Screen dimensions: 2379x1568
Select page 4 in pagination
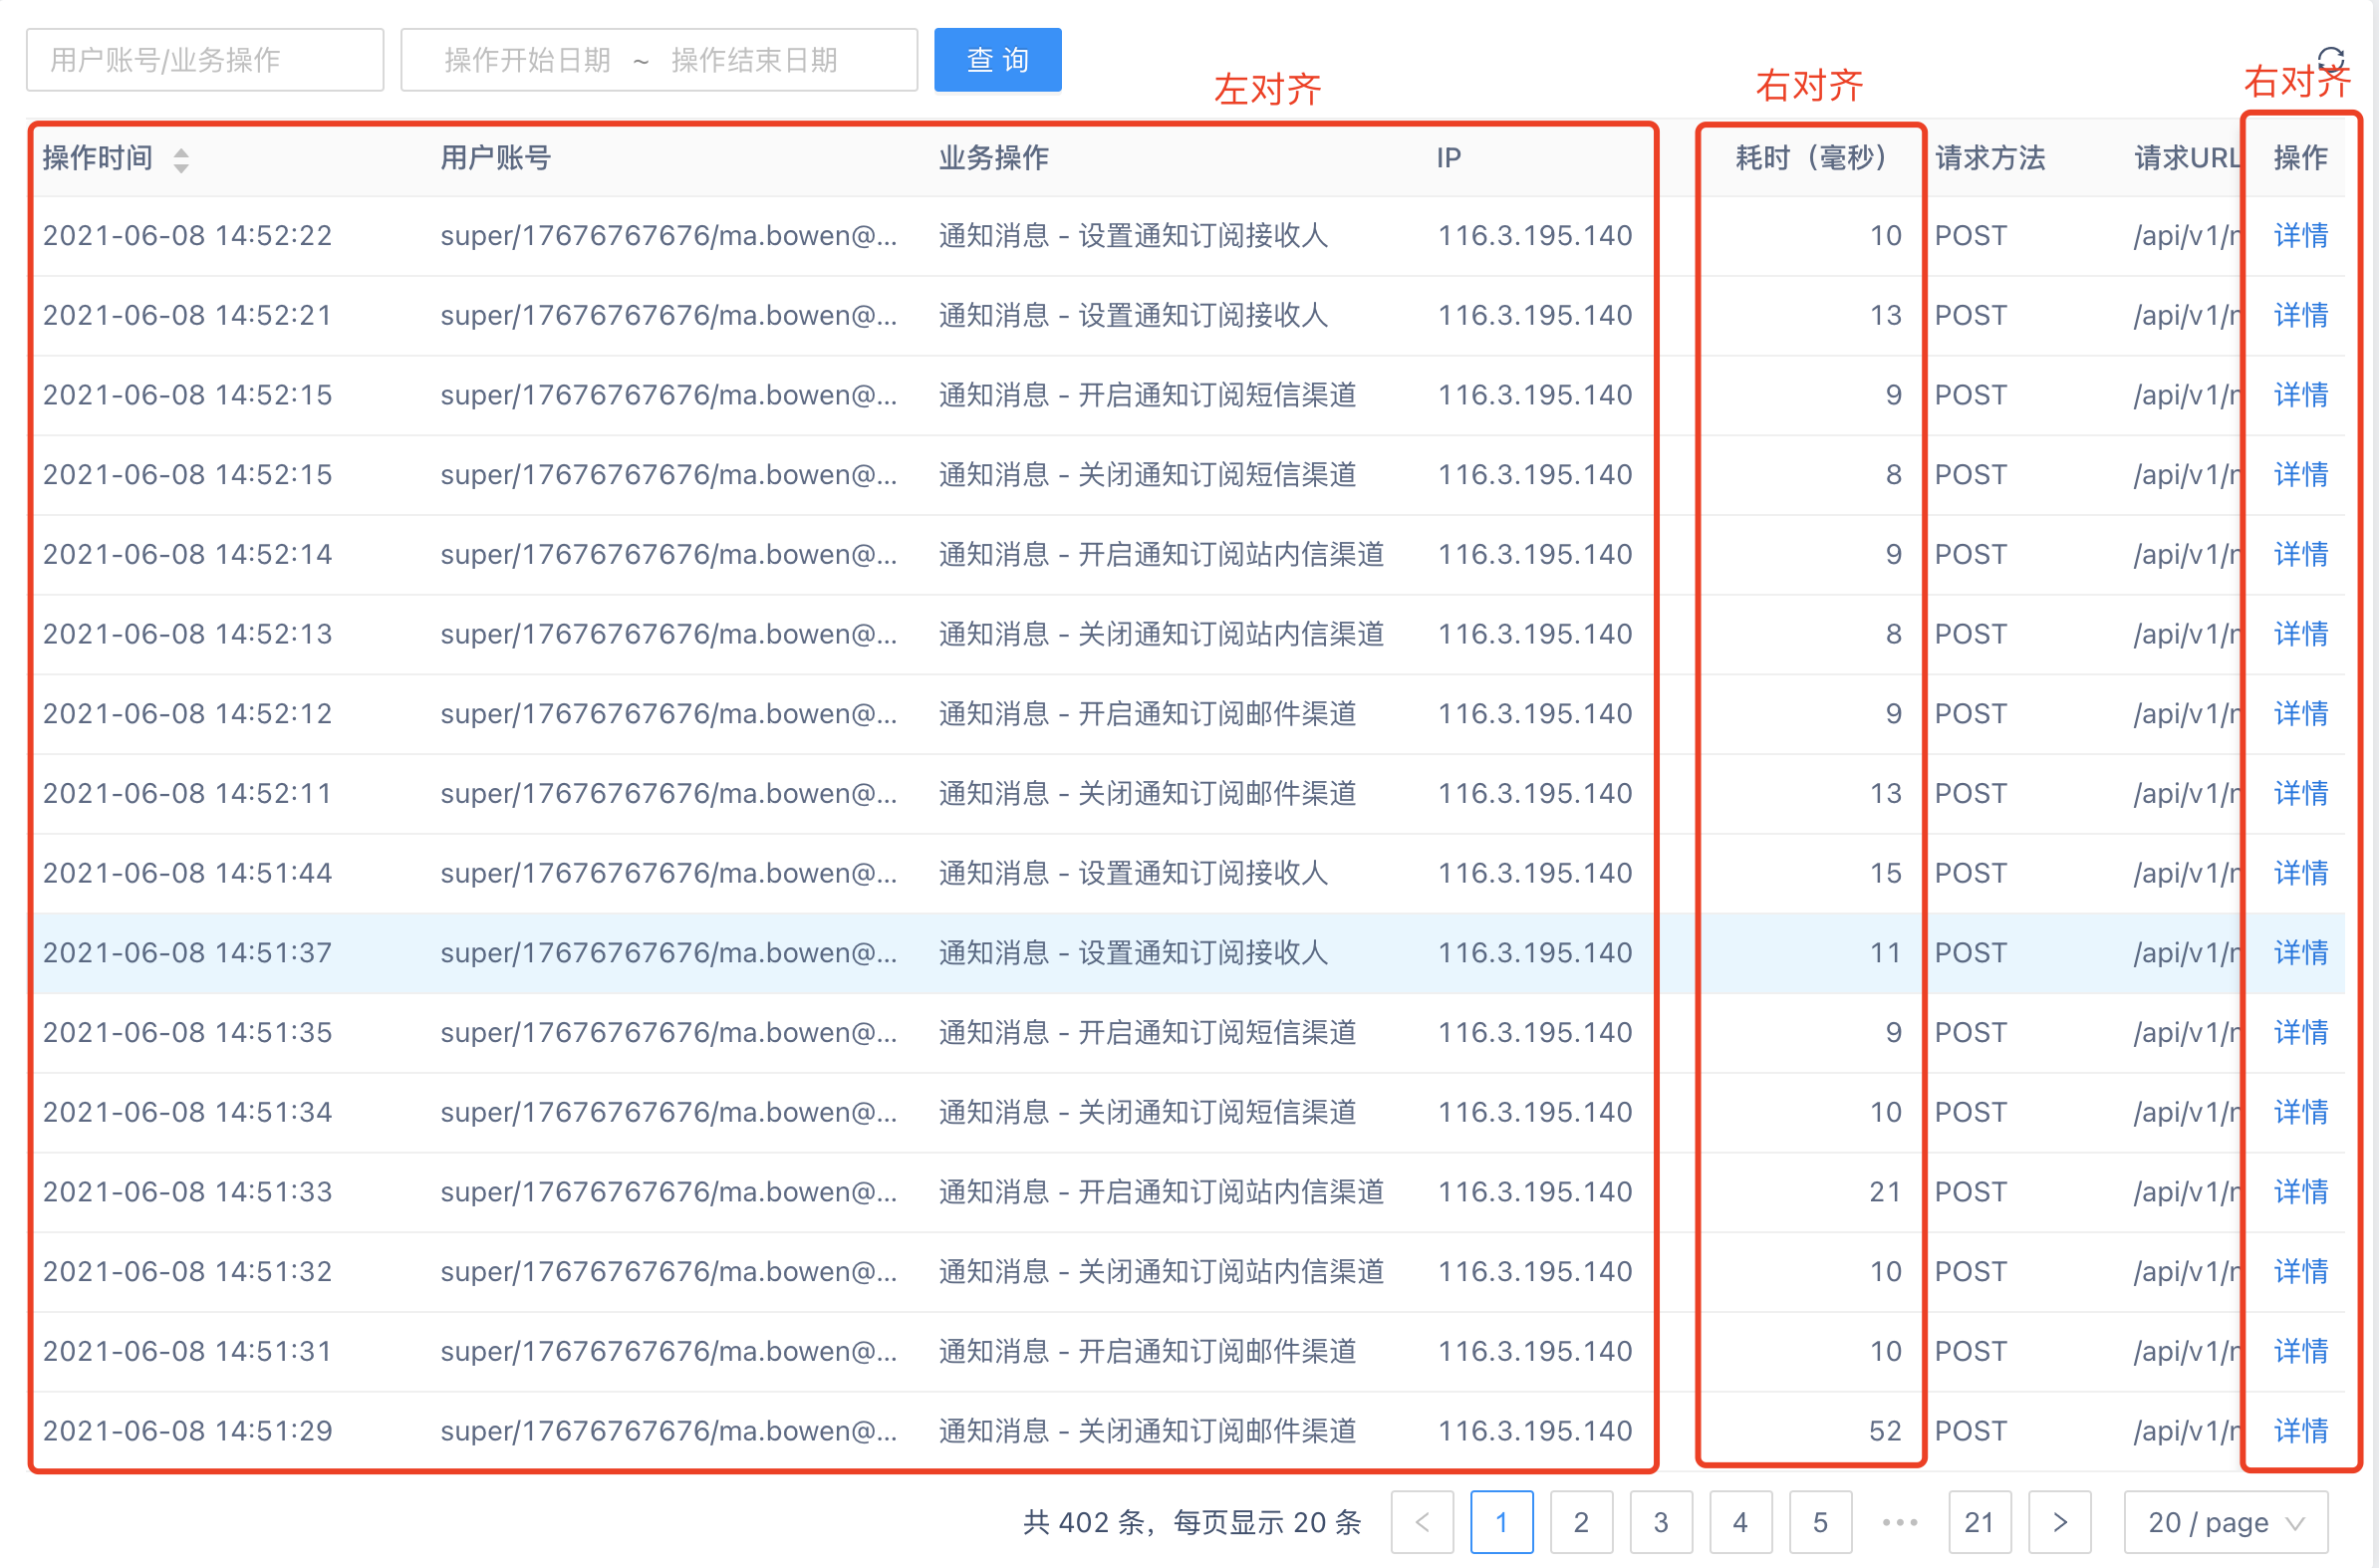point(1740,1522)
